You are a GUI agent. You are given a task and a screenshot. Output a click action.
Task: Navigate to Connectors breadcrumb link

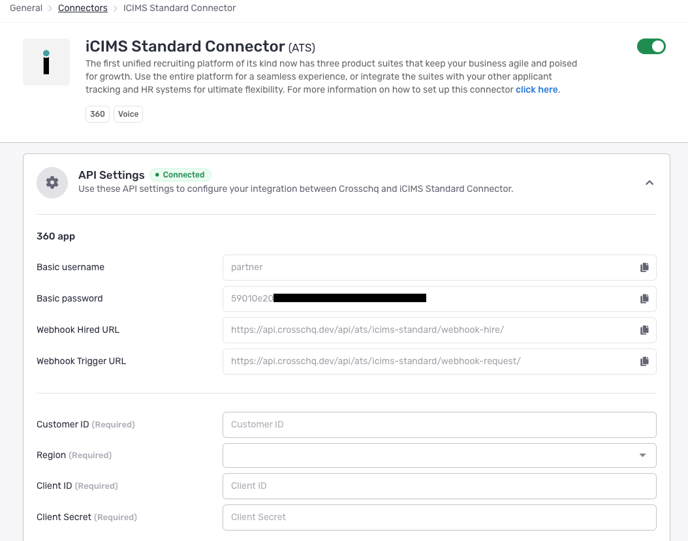(x=83, y=8)
